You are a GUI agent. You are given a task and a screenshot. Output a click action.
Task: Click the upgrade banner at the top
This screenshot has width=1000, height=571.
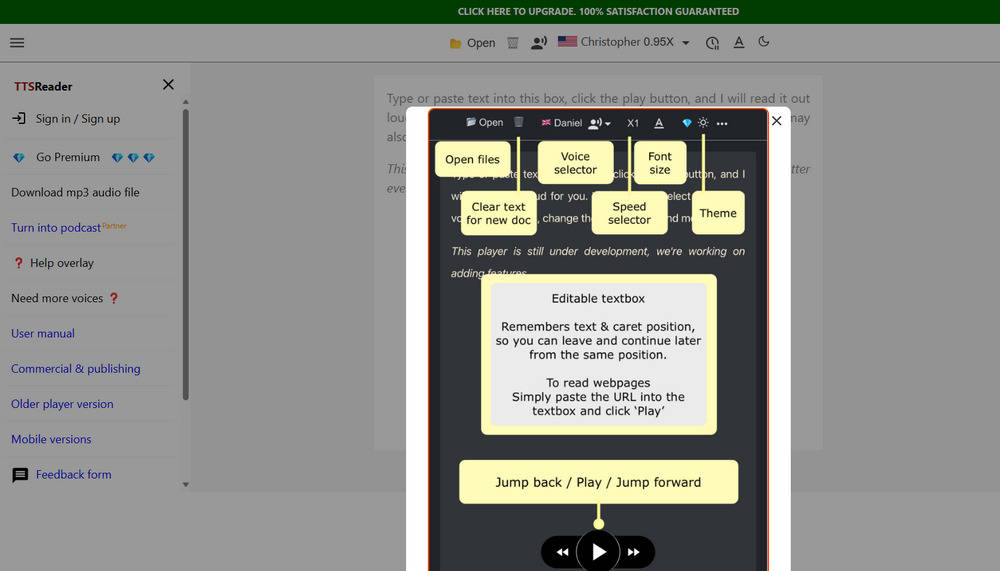click(598, 12)
